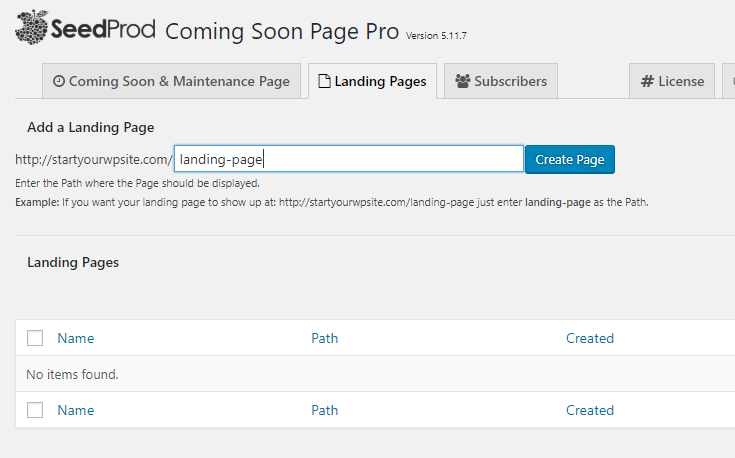Click the 'No items found.' text
The width and height of the screenshot is (735, 458).
[72, 375]
